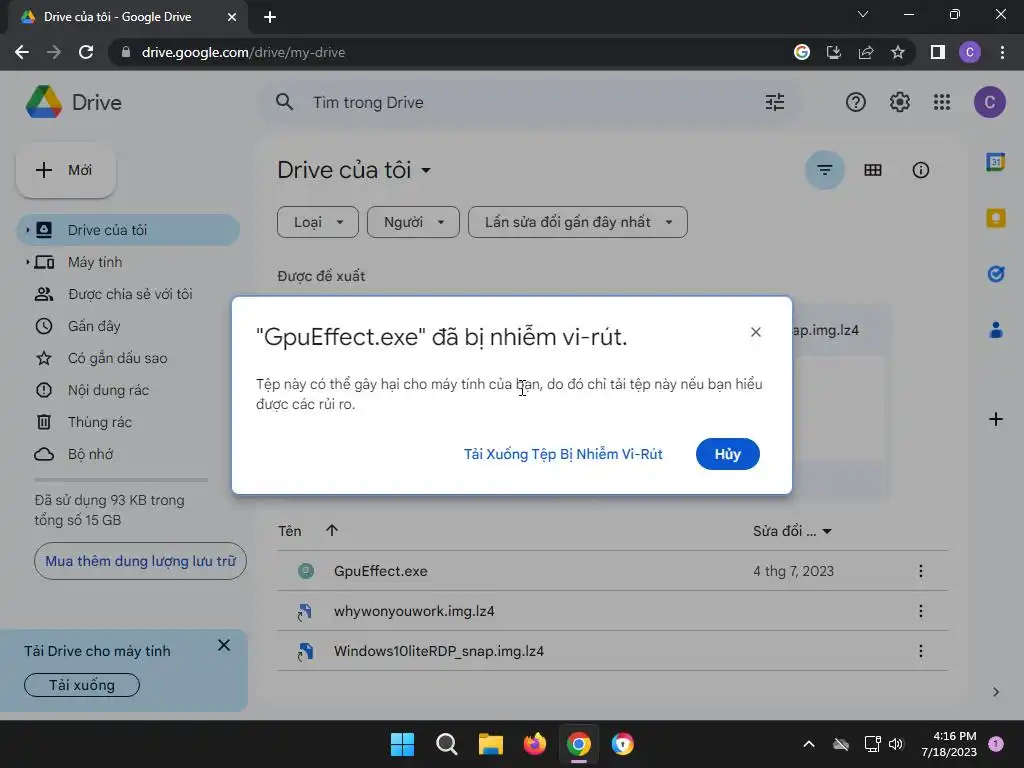Viewport: 1024px width, 768px height.
Task: Toggle Chrome side panel icon
Action: coord(938,52)
